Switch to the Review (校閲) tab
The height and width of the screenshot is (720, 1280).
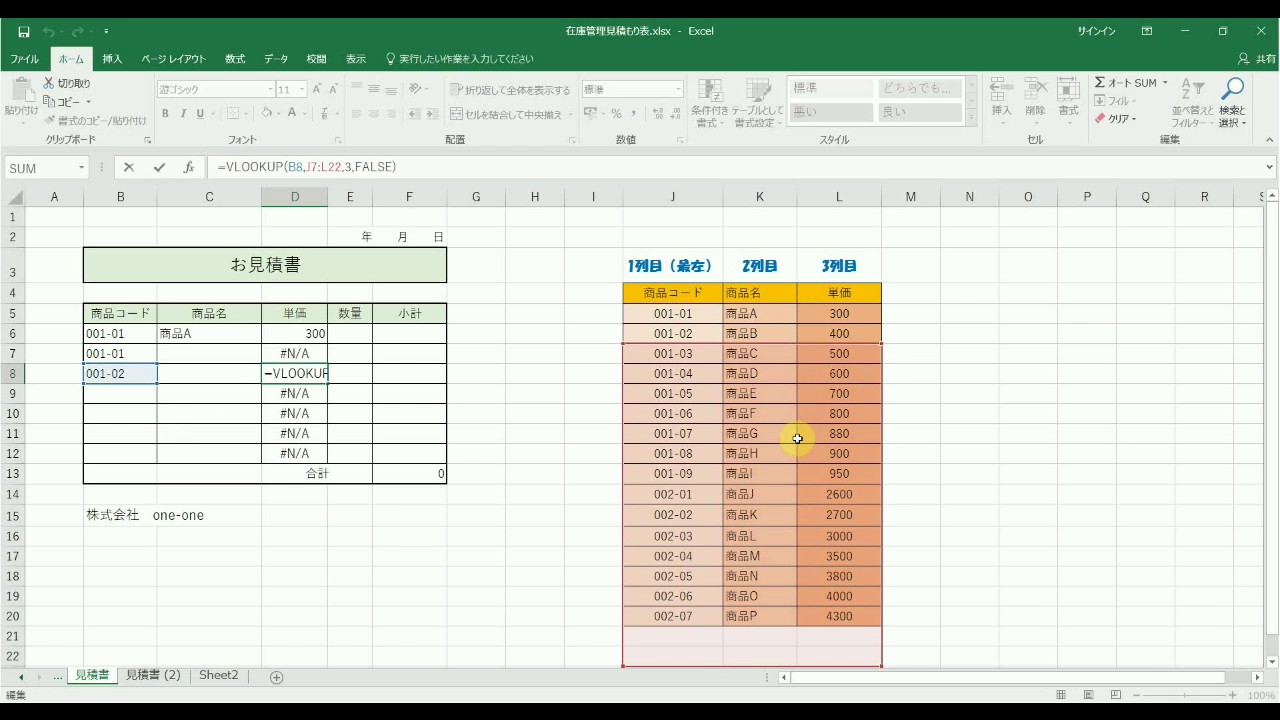tap(316, 59)
